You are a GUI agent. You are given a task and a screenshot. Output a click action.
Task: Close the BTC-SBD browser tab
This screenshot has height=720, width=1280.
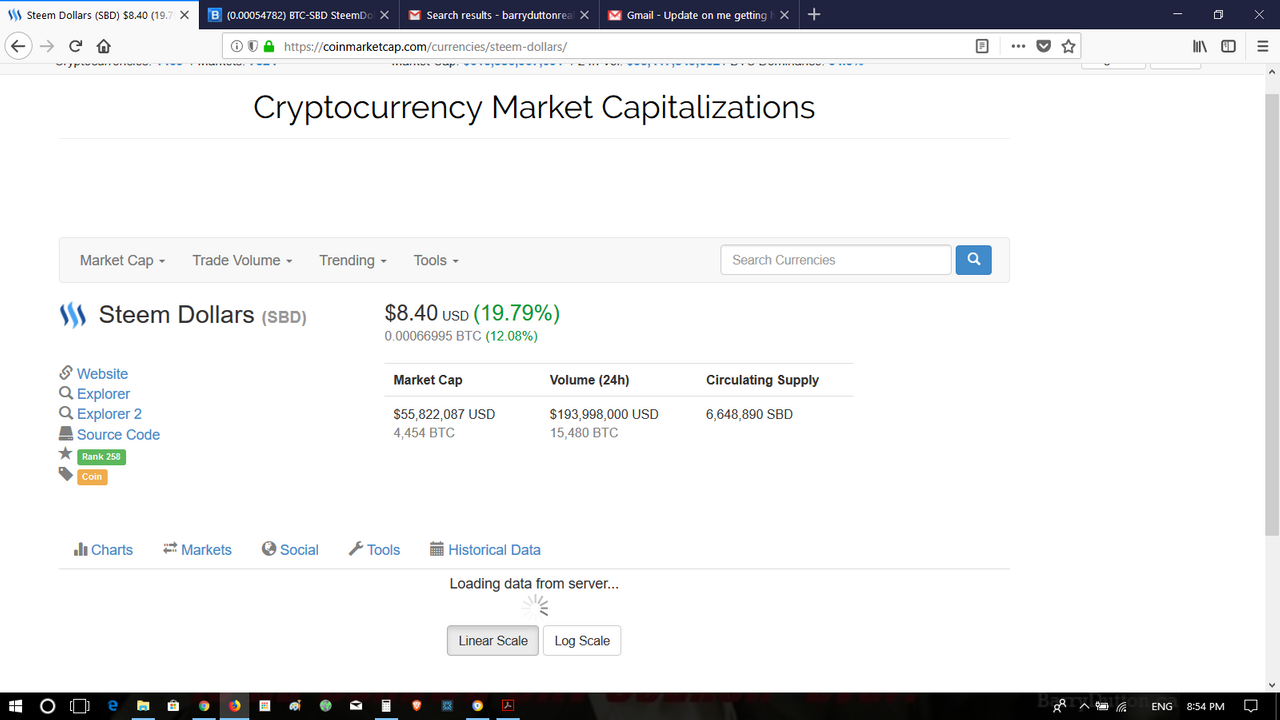(384, 15)
